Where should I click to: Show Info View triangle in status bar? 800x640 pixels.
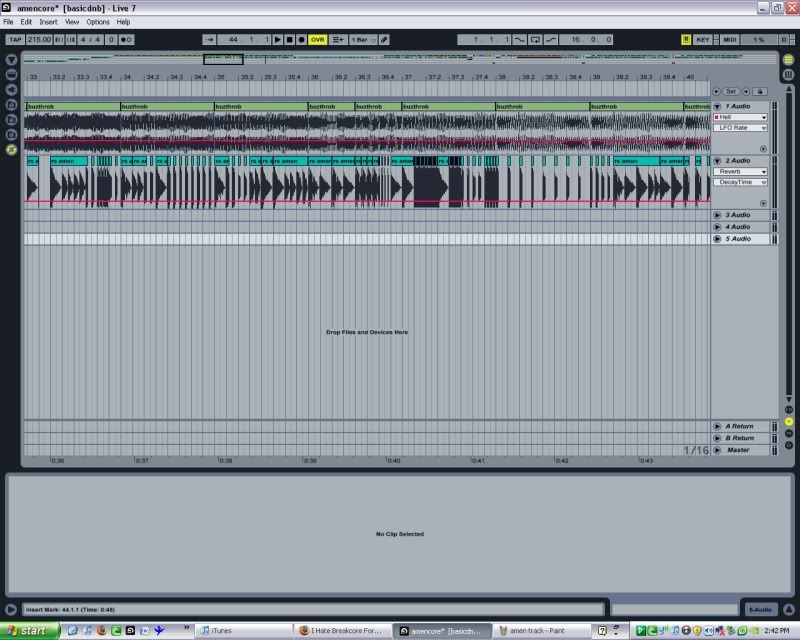pos(10,609)
